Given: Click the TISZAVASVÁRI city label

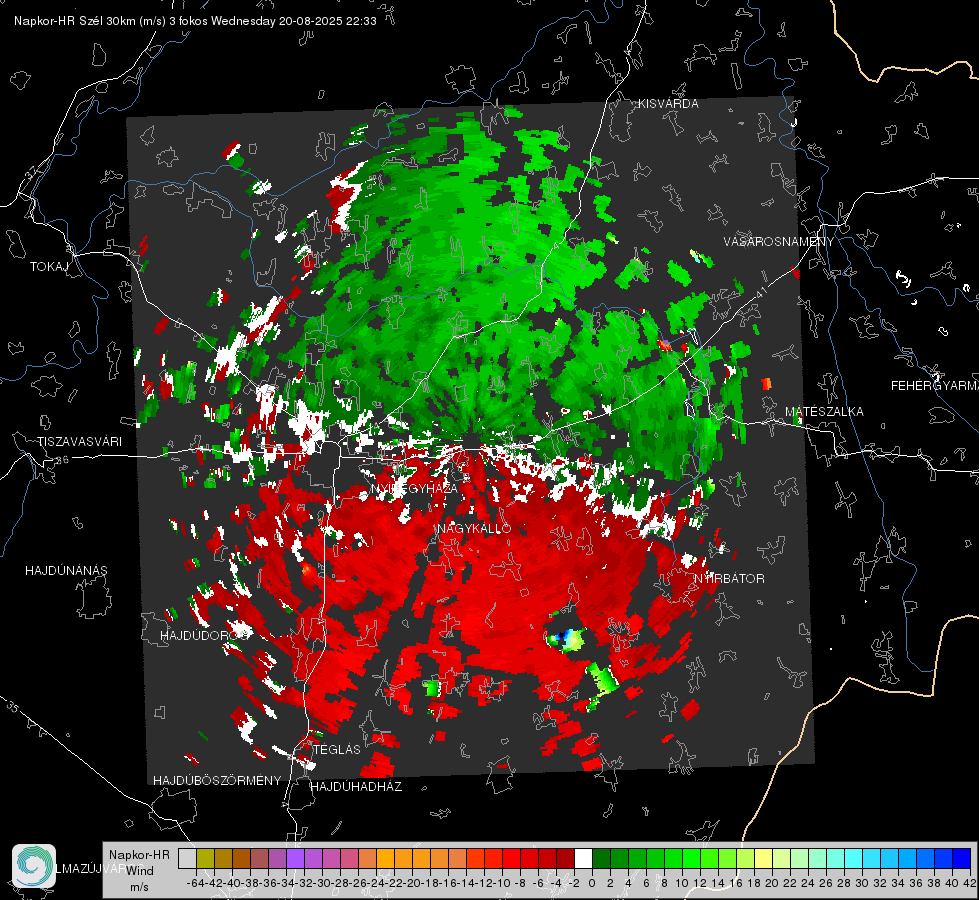Looking at the screenshot, I should point(79,442).
